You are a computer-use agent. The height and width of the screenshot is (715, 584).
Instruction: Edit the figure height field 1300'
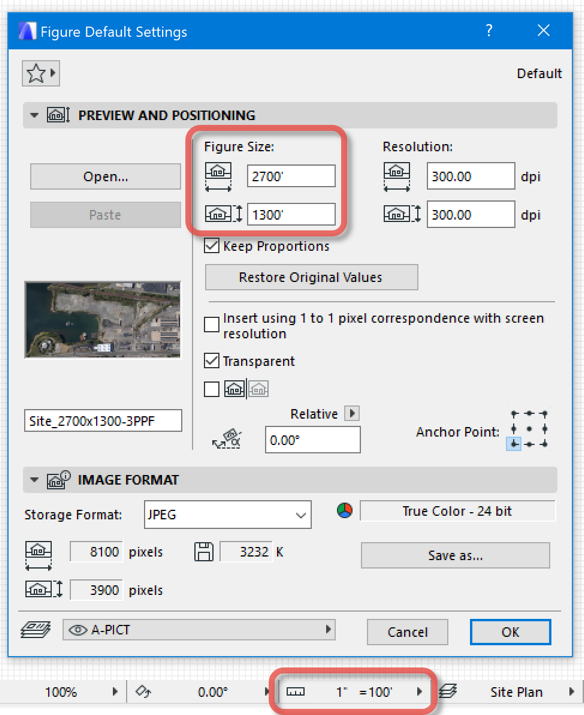point(291,214)
